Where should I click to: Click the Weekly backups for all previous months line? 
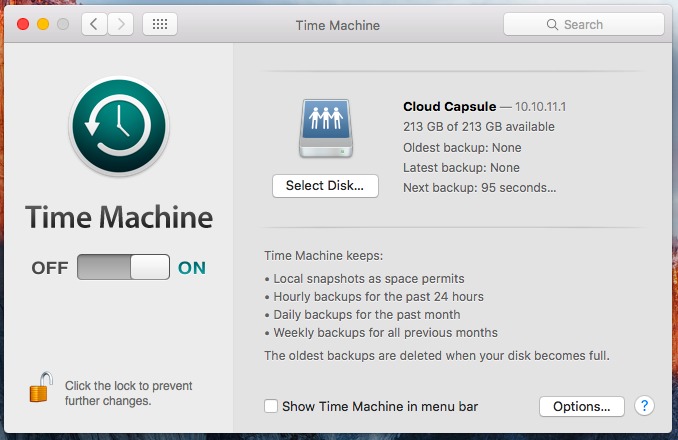click(x=381, y=333)
